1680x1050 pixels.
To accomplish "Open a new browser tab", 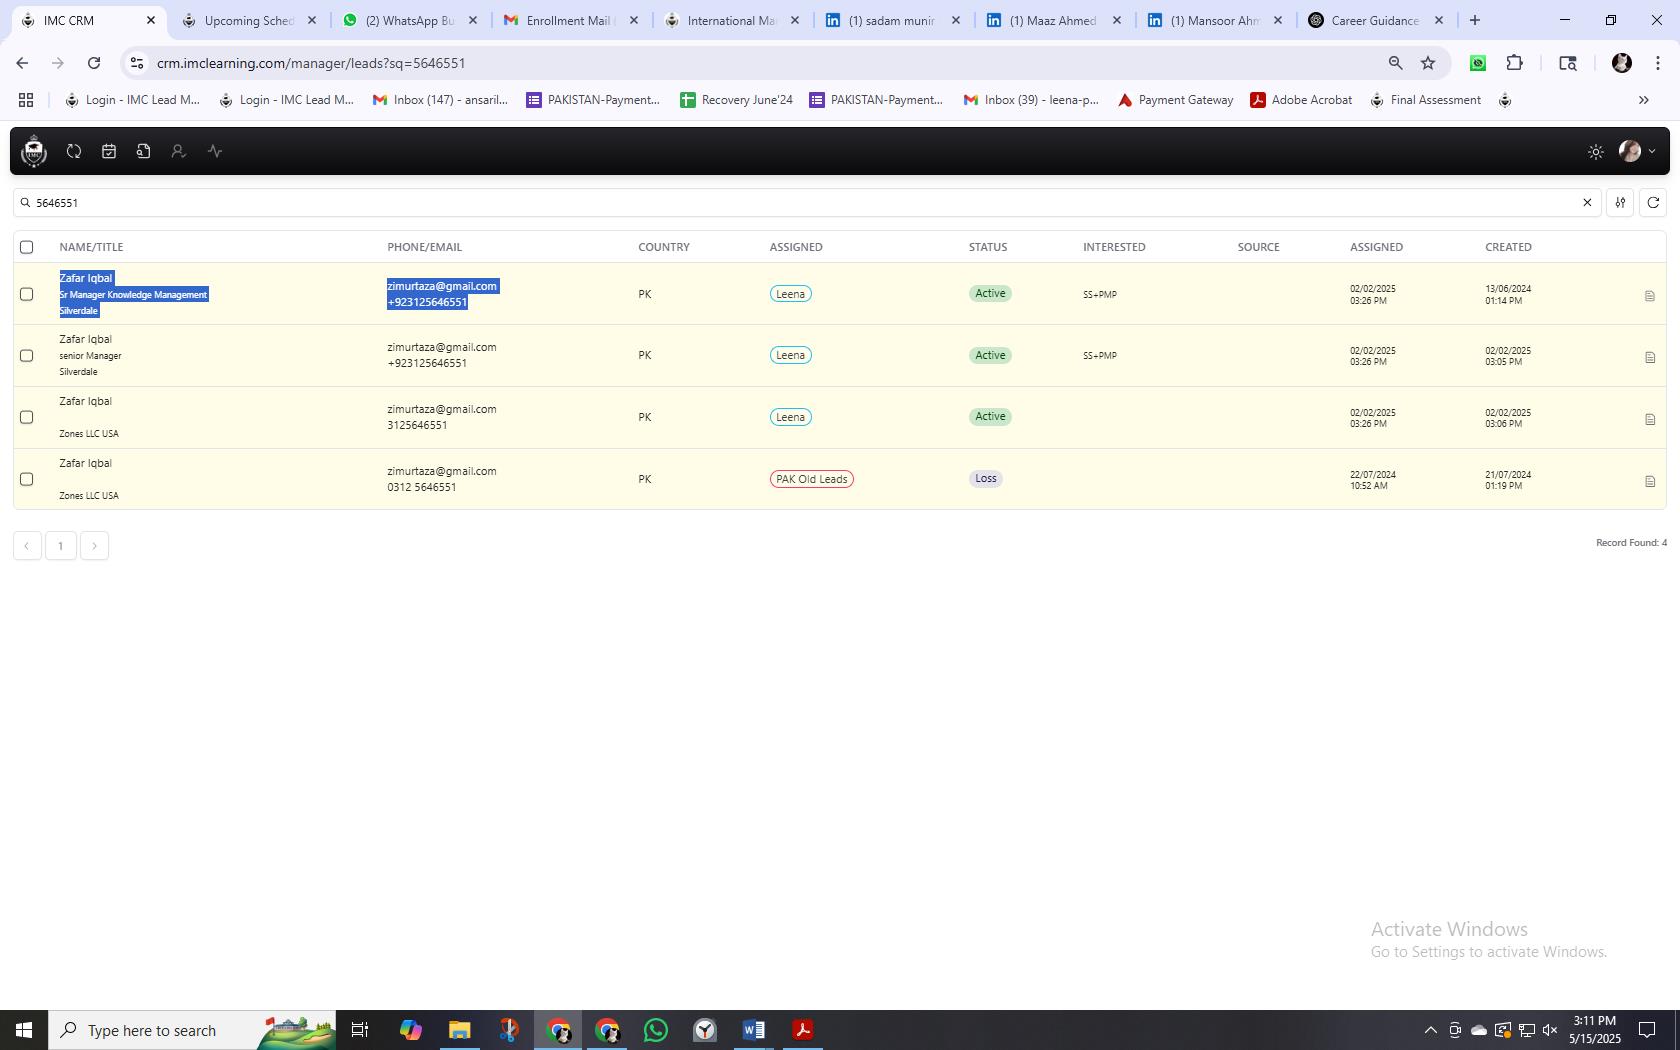I will (x=1474, y=20).
